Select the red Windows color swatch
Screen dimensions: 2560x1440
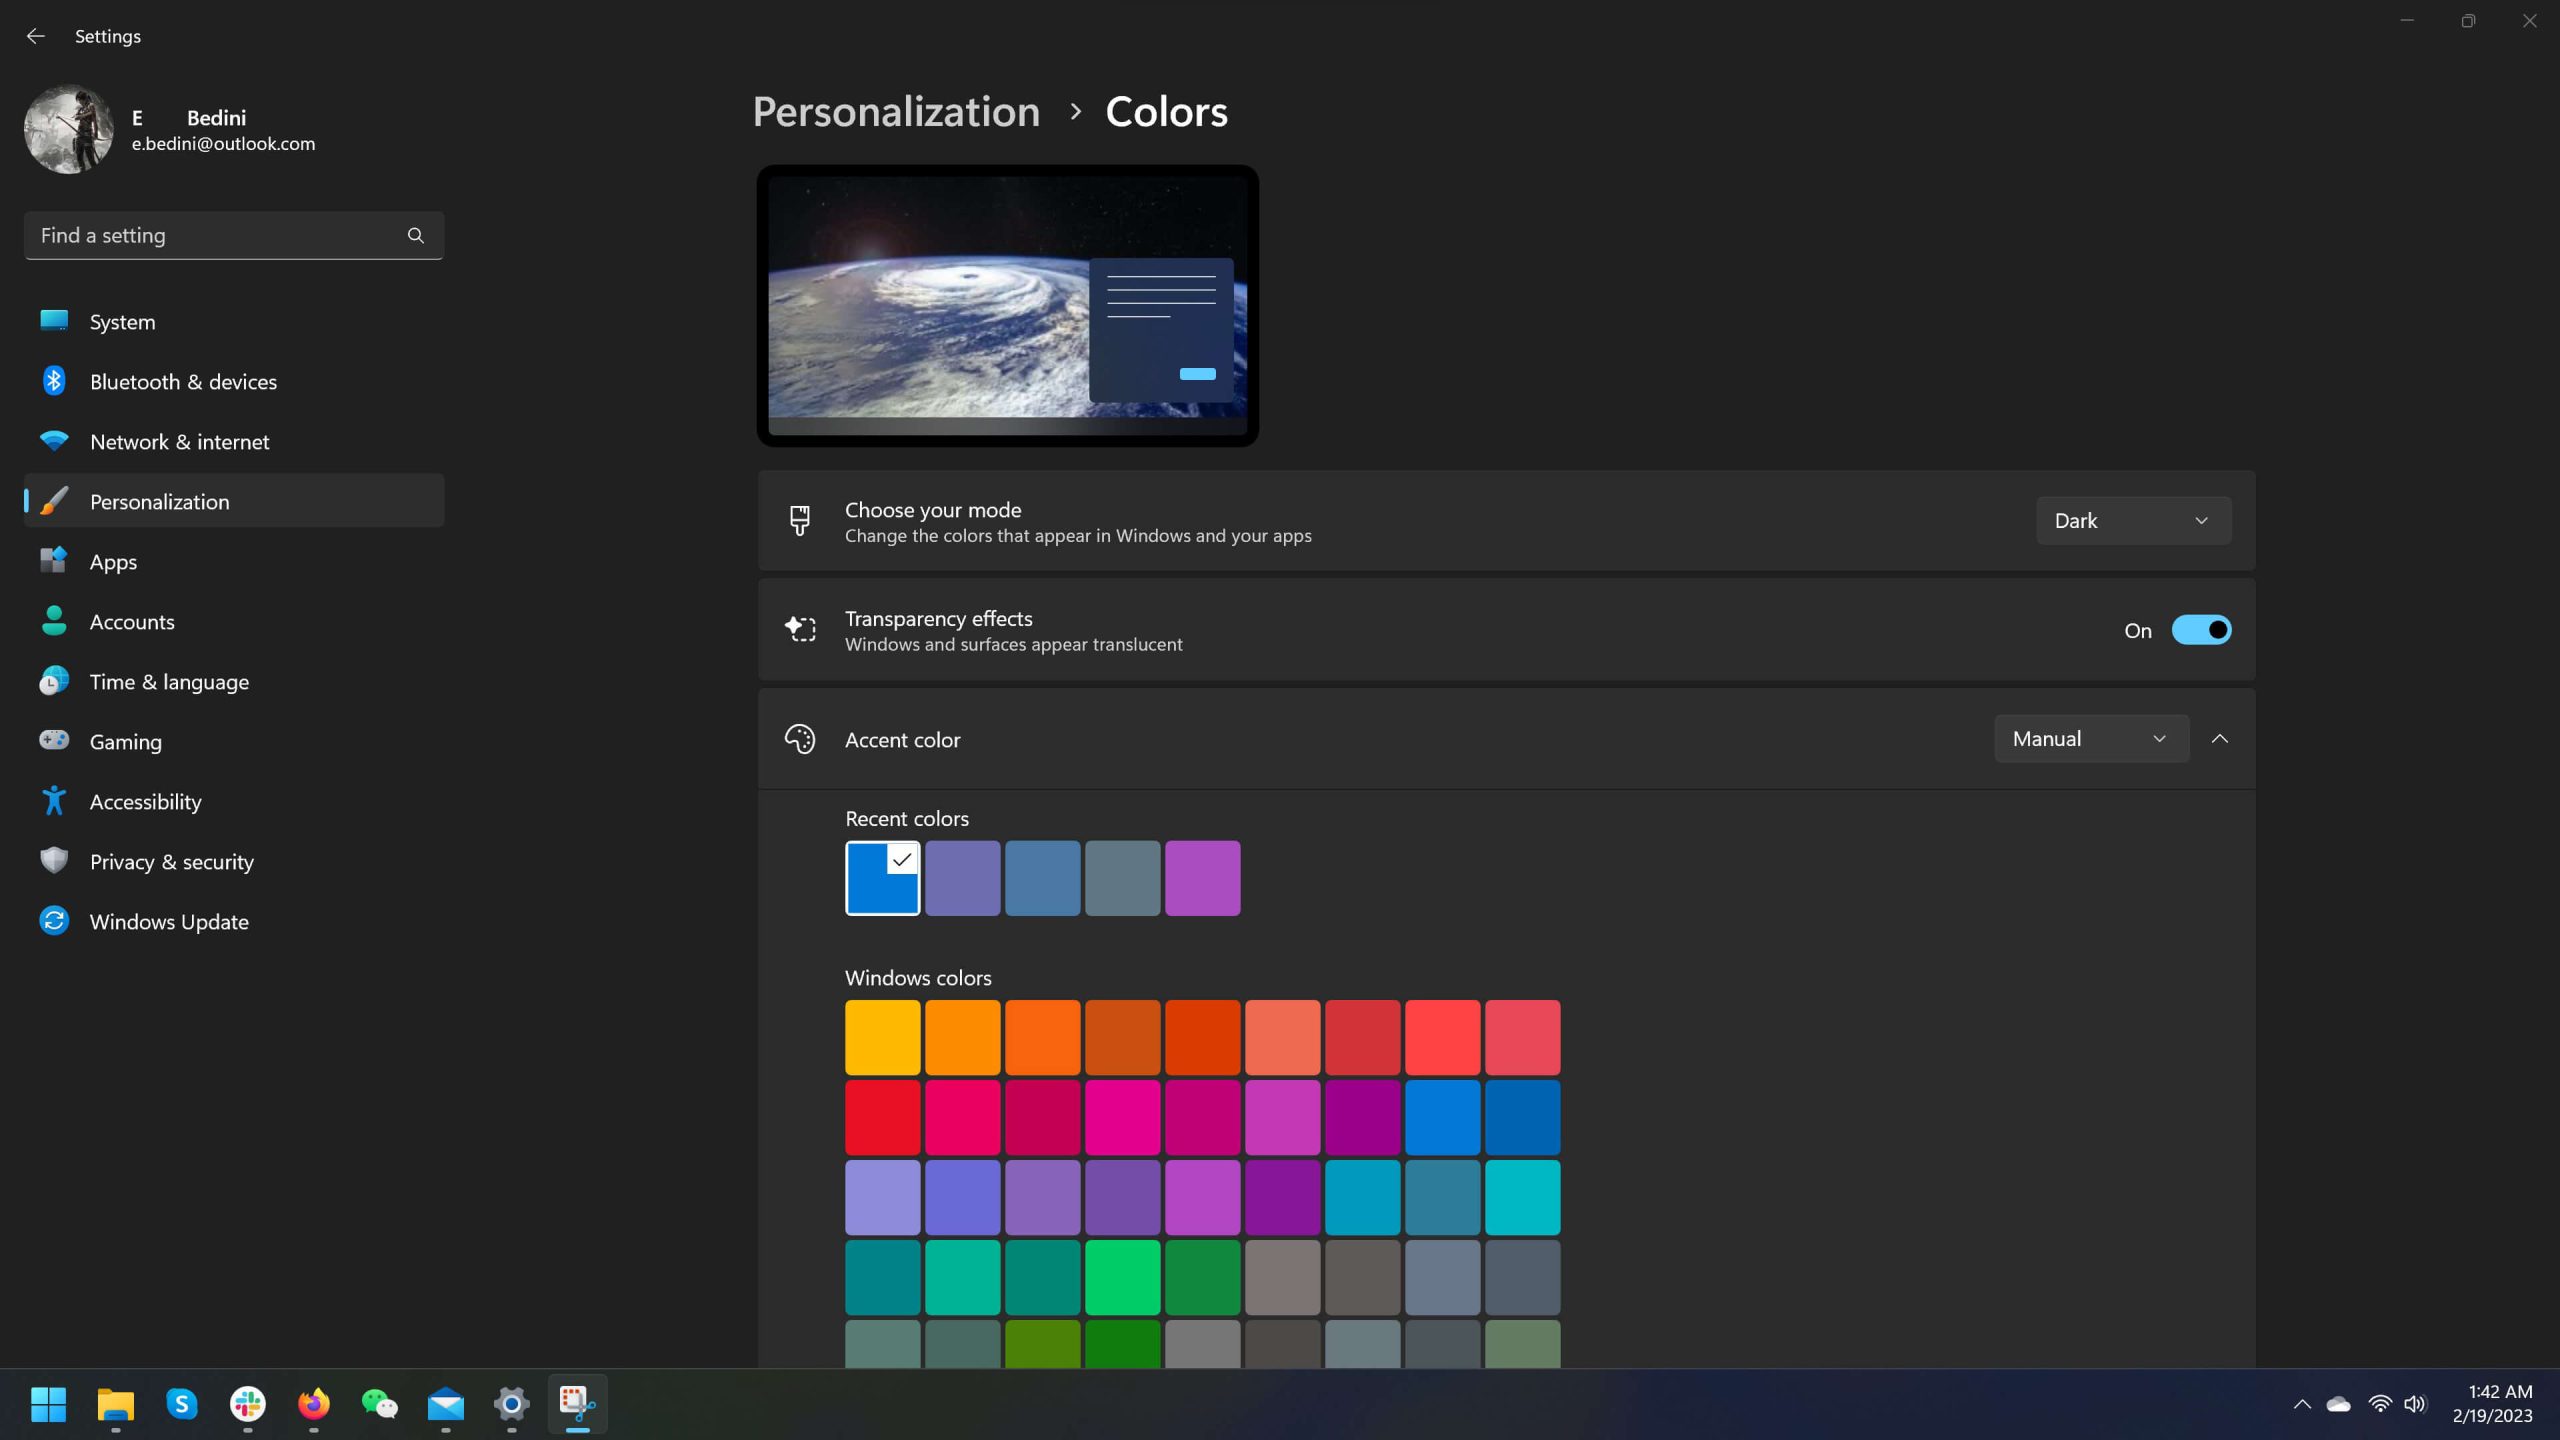(x=883, y=1116)
